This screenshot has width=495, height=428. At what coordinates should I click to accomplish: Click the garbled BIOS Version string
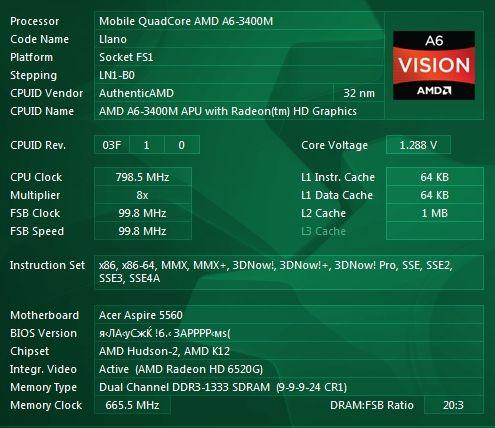click(289, 333)
